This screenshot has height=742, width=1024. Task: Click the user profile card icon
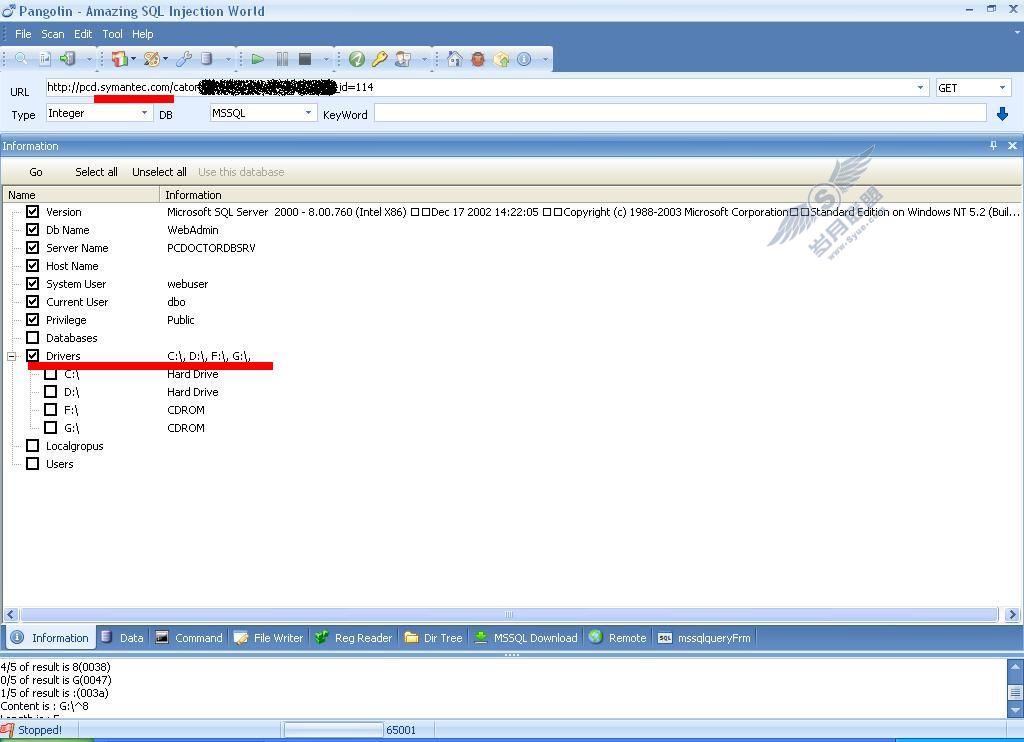point(403,59)
